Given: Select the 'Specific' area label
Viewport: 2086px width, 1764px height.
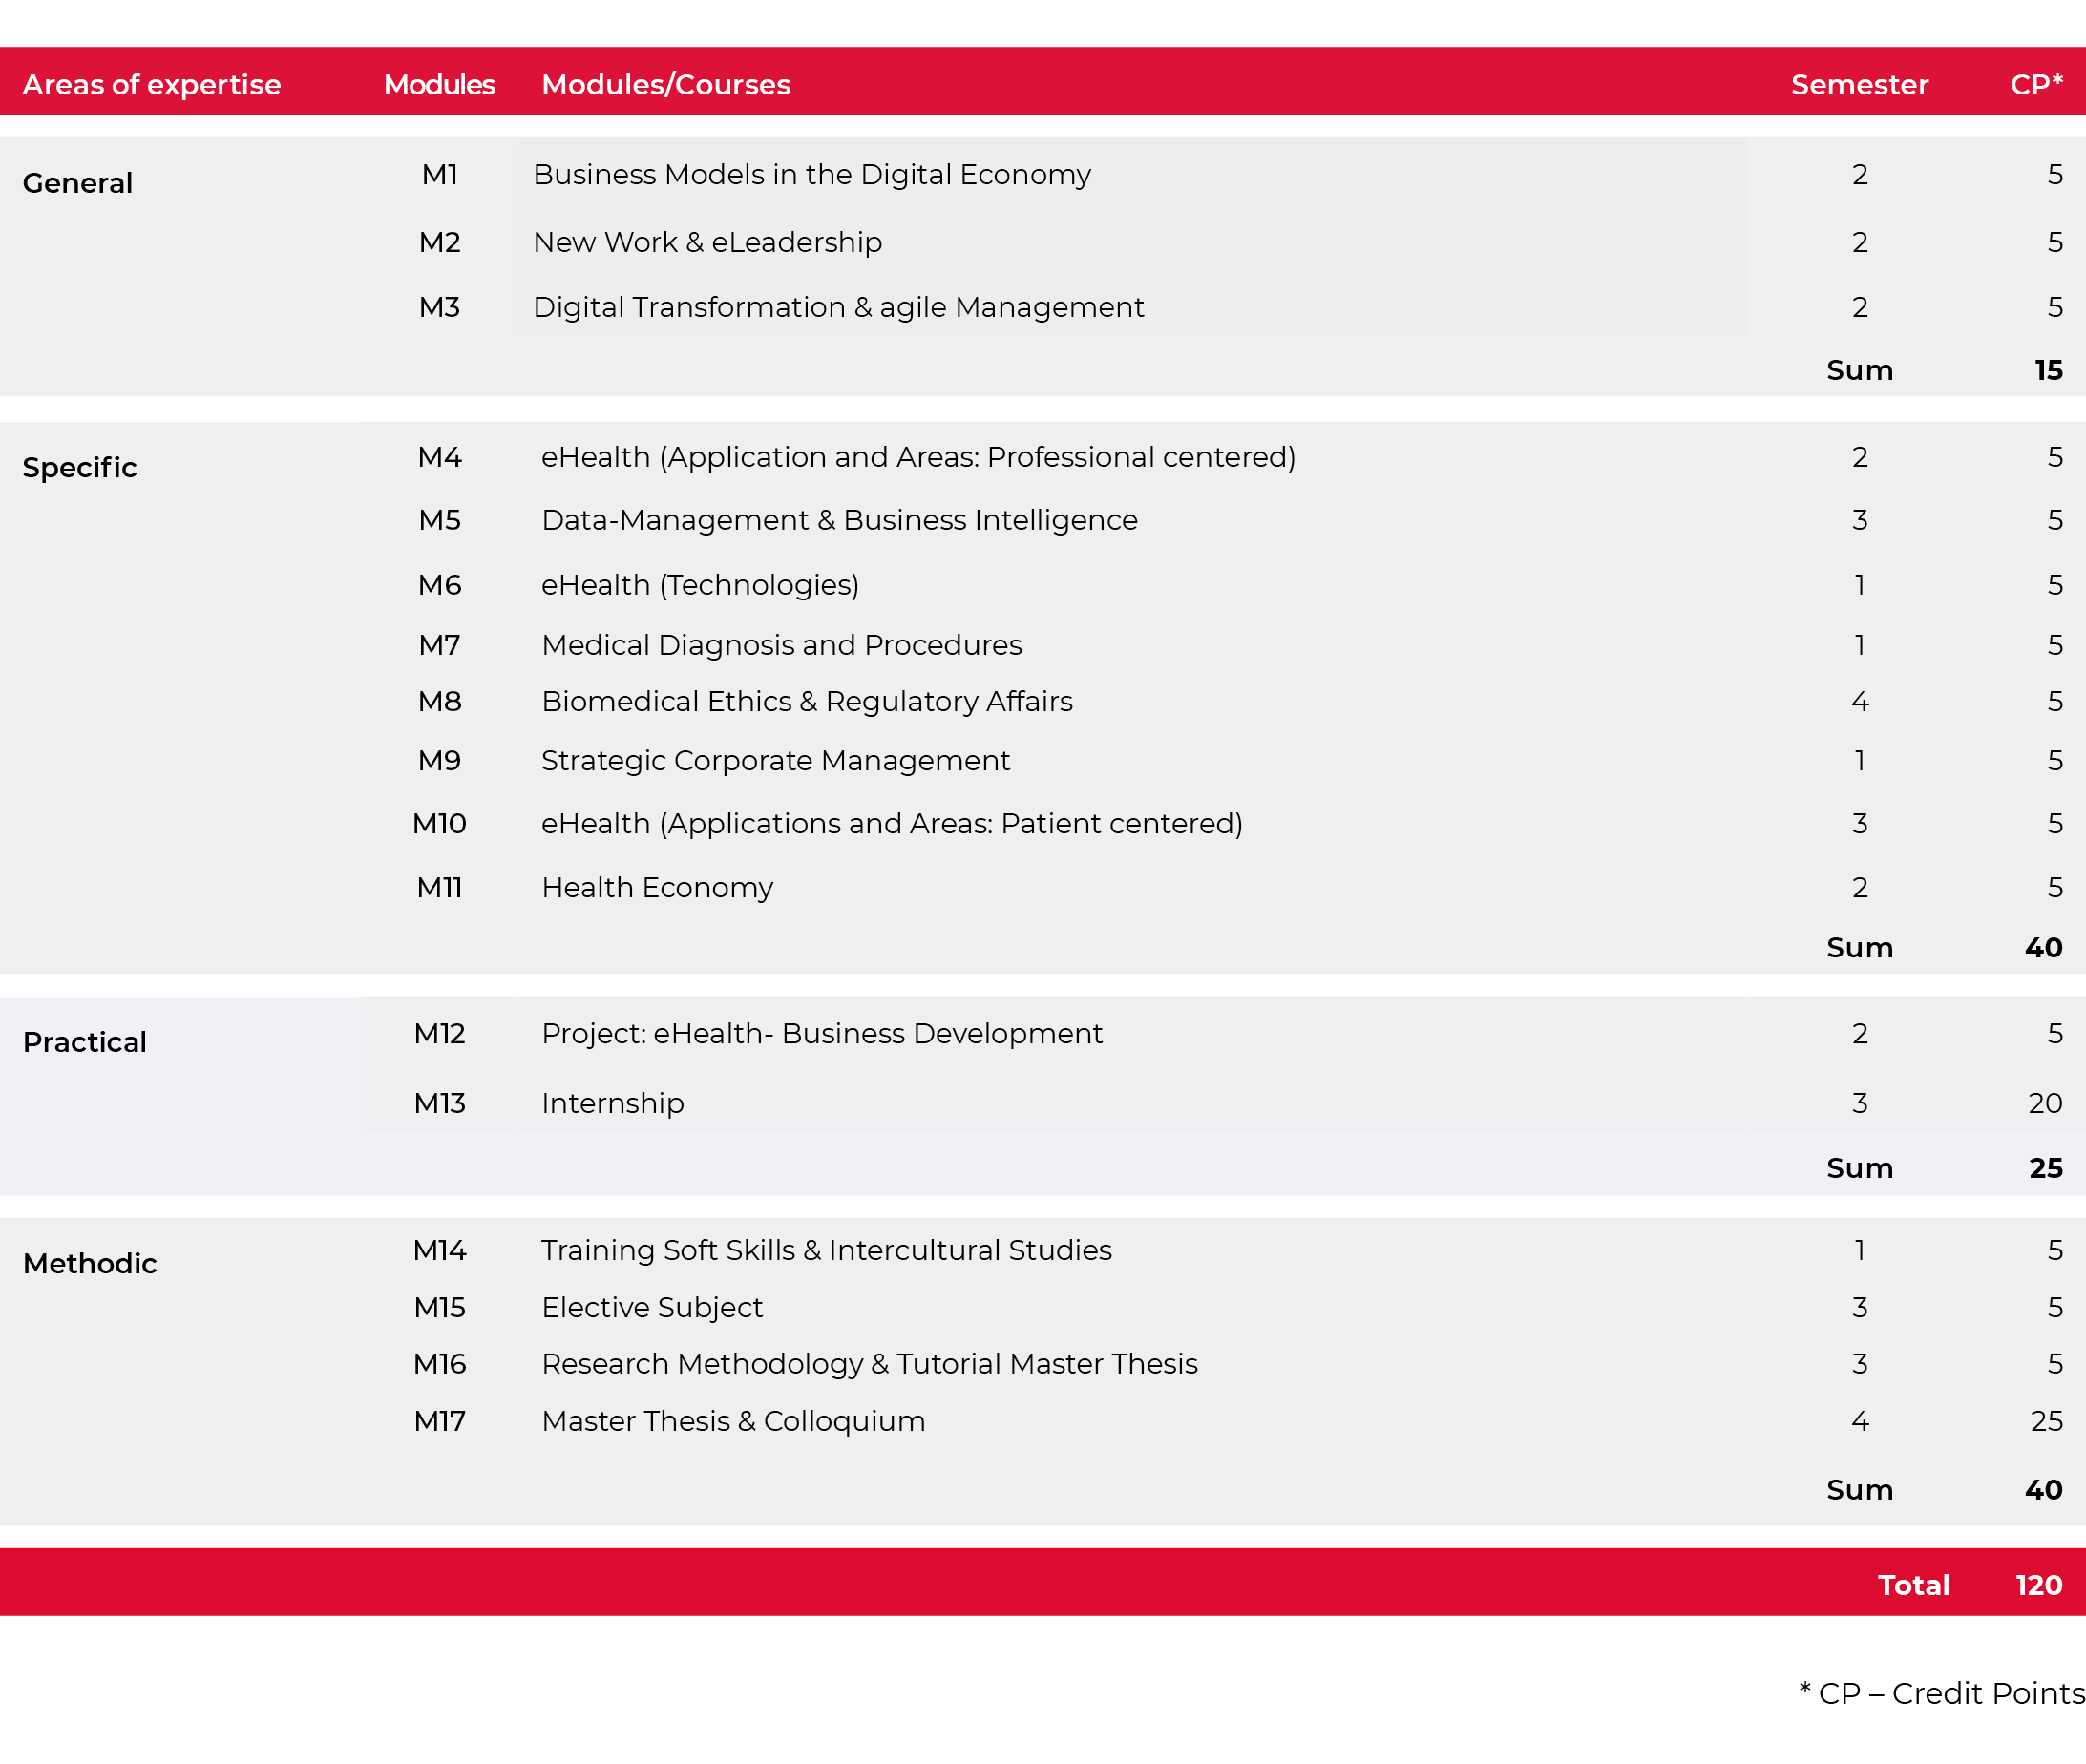Looking at the screenshot, I should tap(79, 468).
